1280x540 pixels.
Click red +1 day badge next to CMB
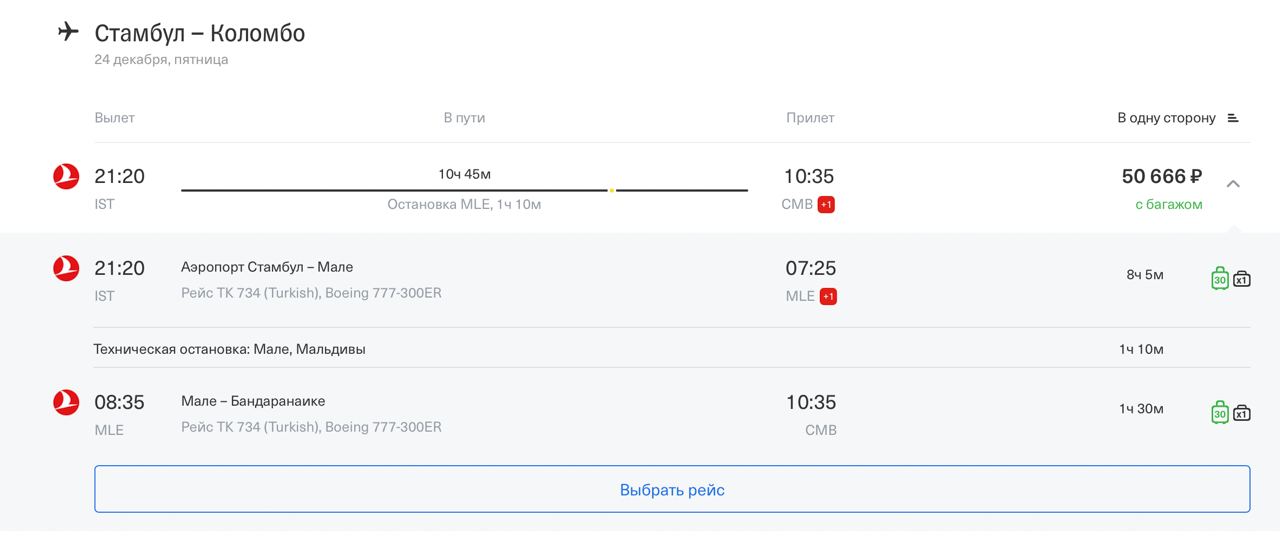point(826,205)
